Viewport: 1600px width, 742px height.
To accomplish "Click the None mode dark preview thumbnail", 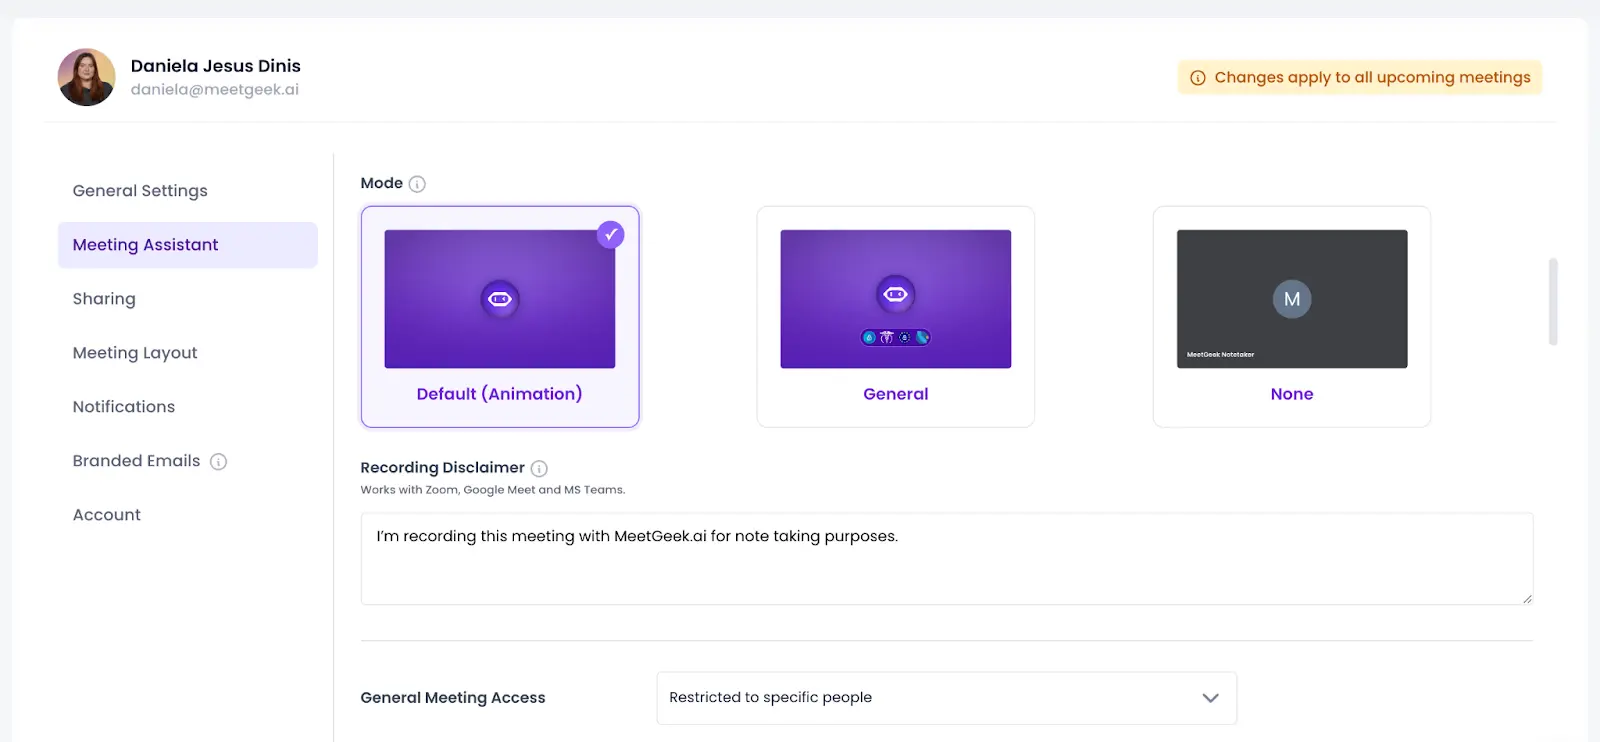I will tap(1292, 299).
